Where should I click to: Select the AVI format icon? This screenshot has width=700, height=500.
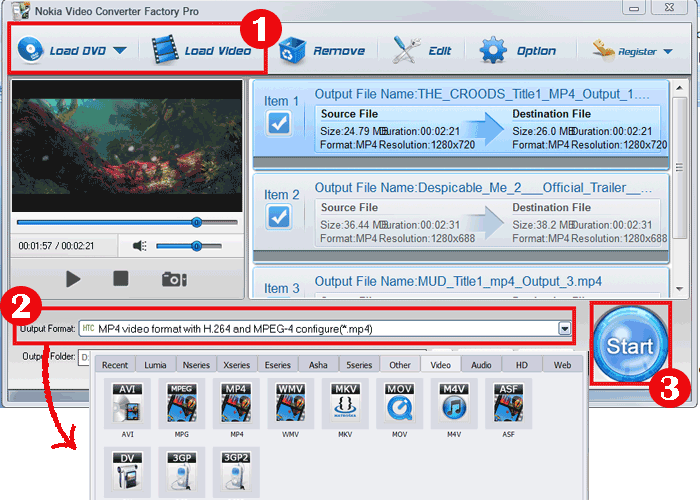point(127,404)
